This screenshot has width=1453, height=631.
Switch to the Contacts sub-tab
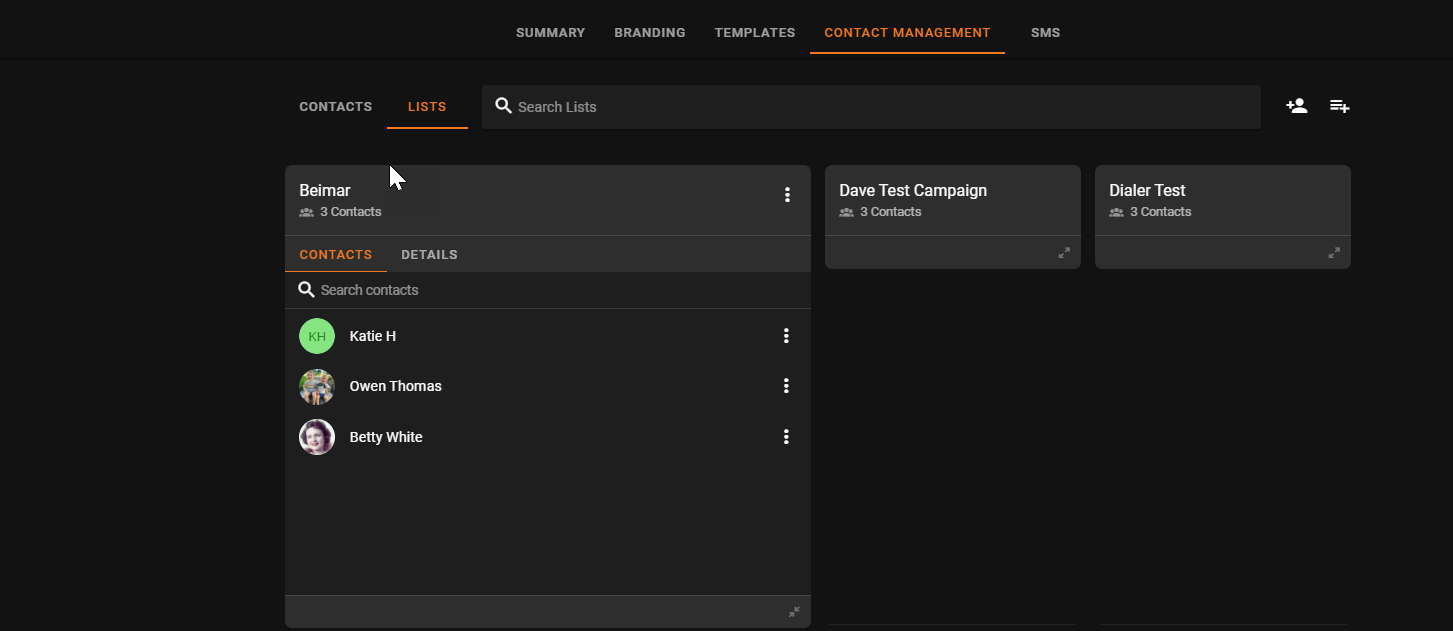point(335,107)
